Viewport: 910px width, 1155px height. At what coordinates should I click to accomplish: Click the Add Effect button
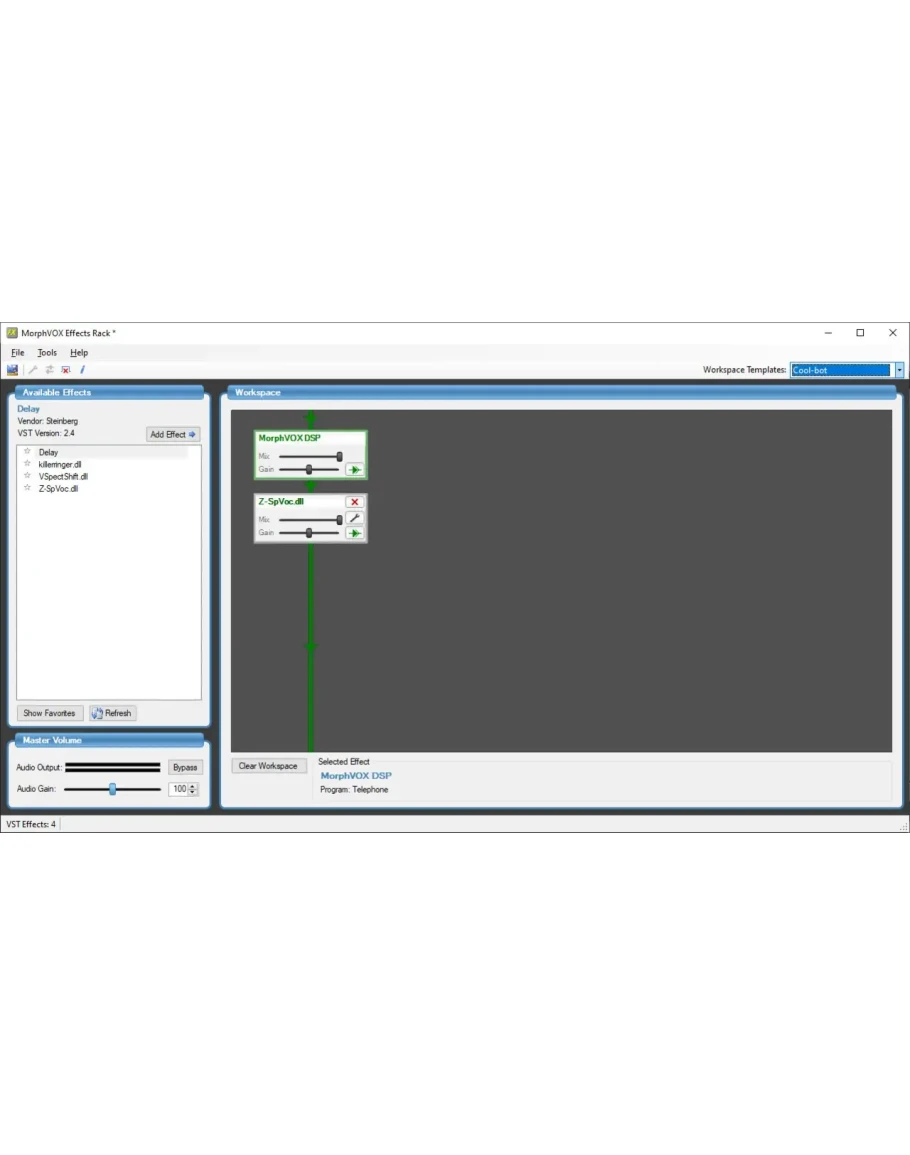click(173, 434)
